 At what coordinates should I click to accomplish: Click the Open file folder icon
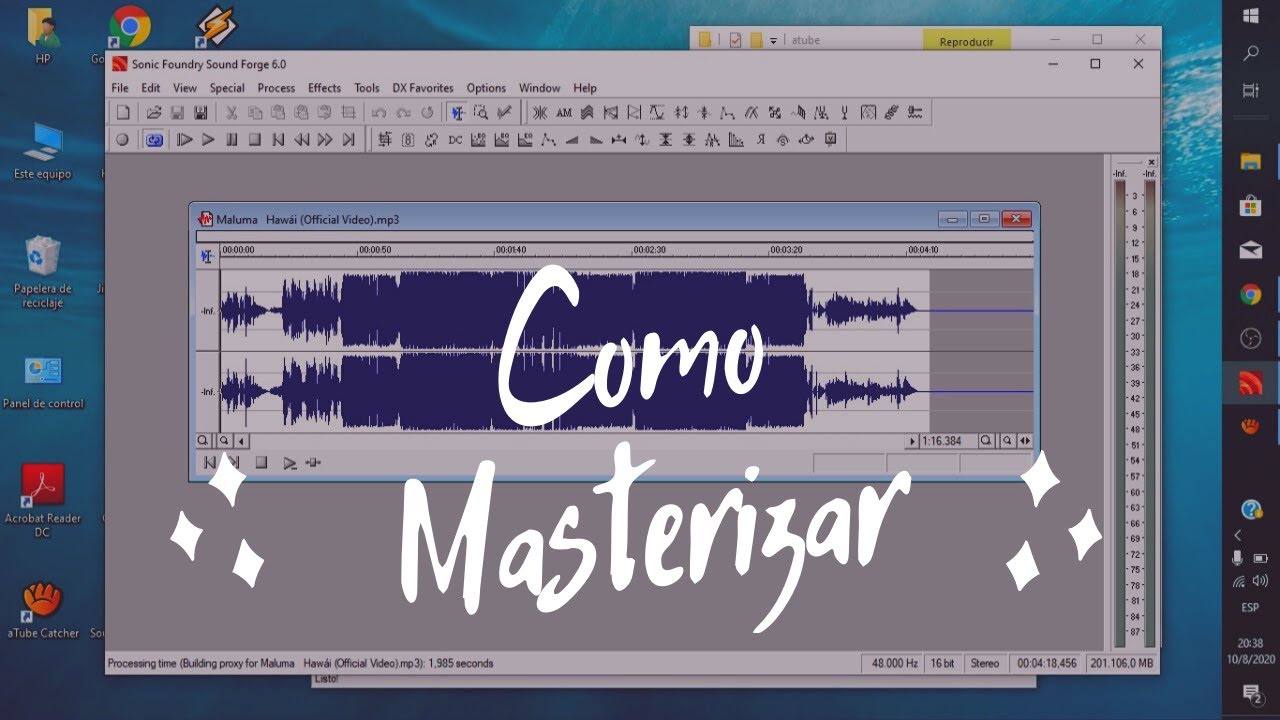(x=154, y=113)
